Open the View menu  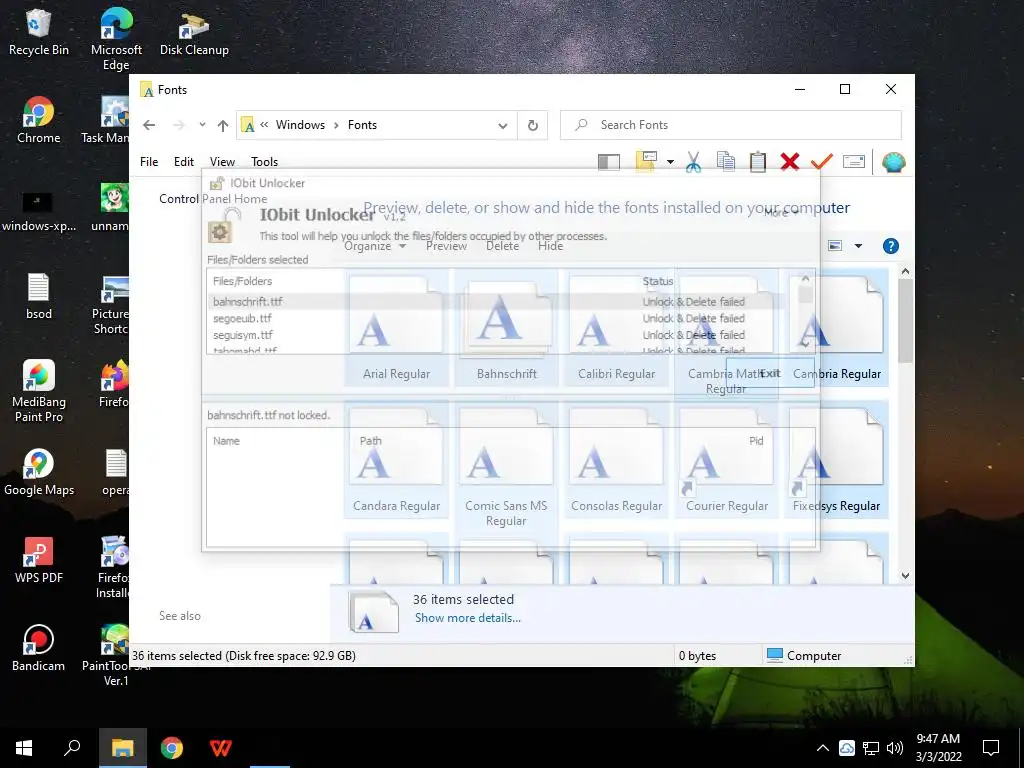222,162
